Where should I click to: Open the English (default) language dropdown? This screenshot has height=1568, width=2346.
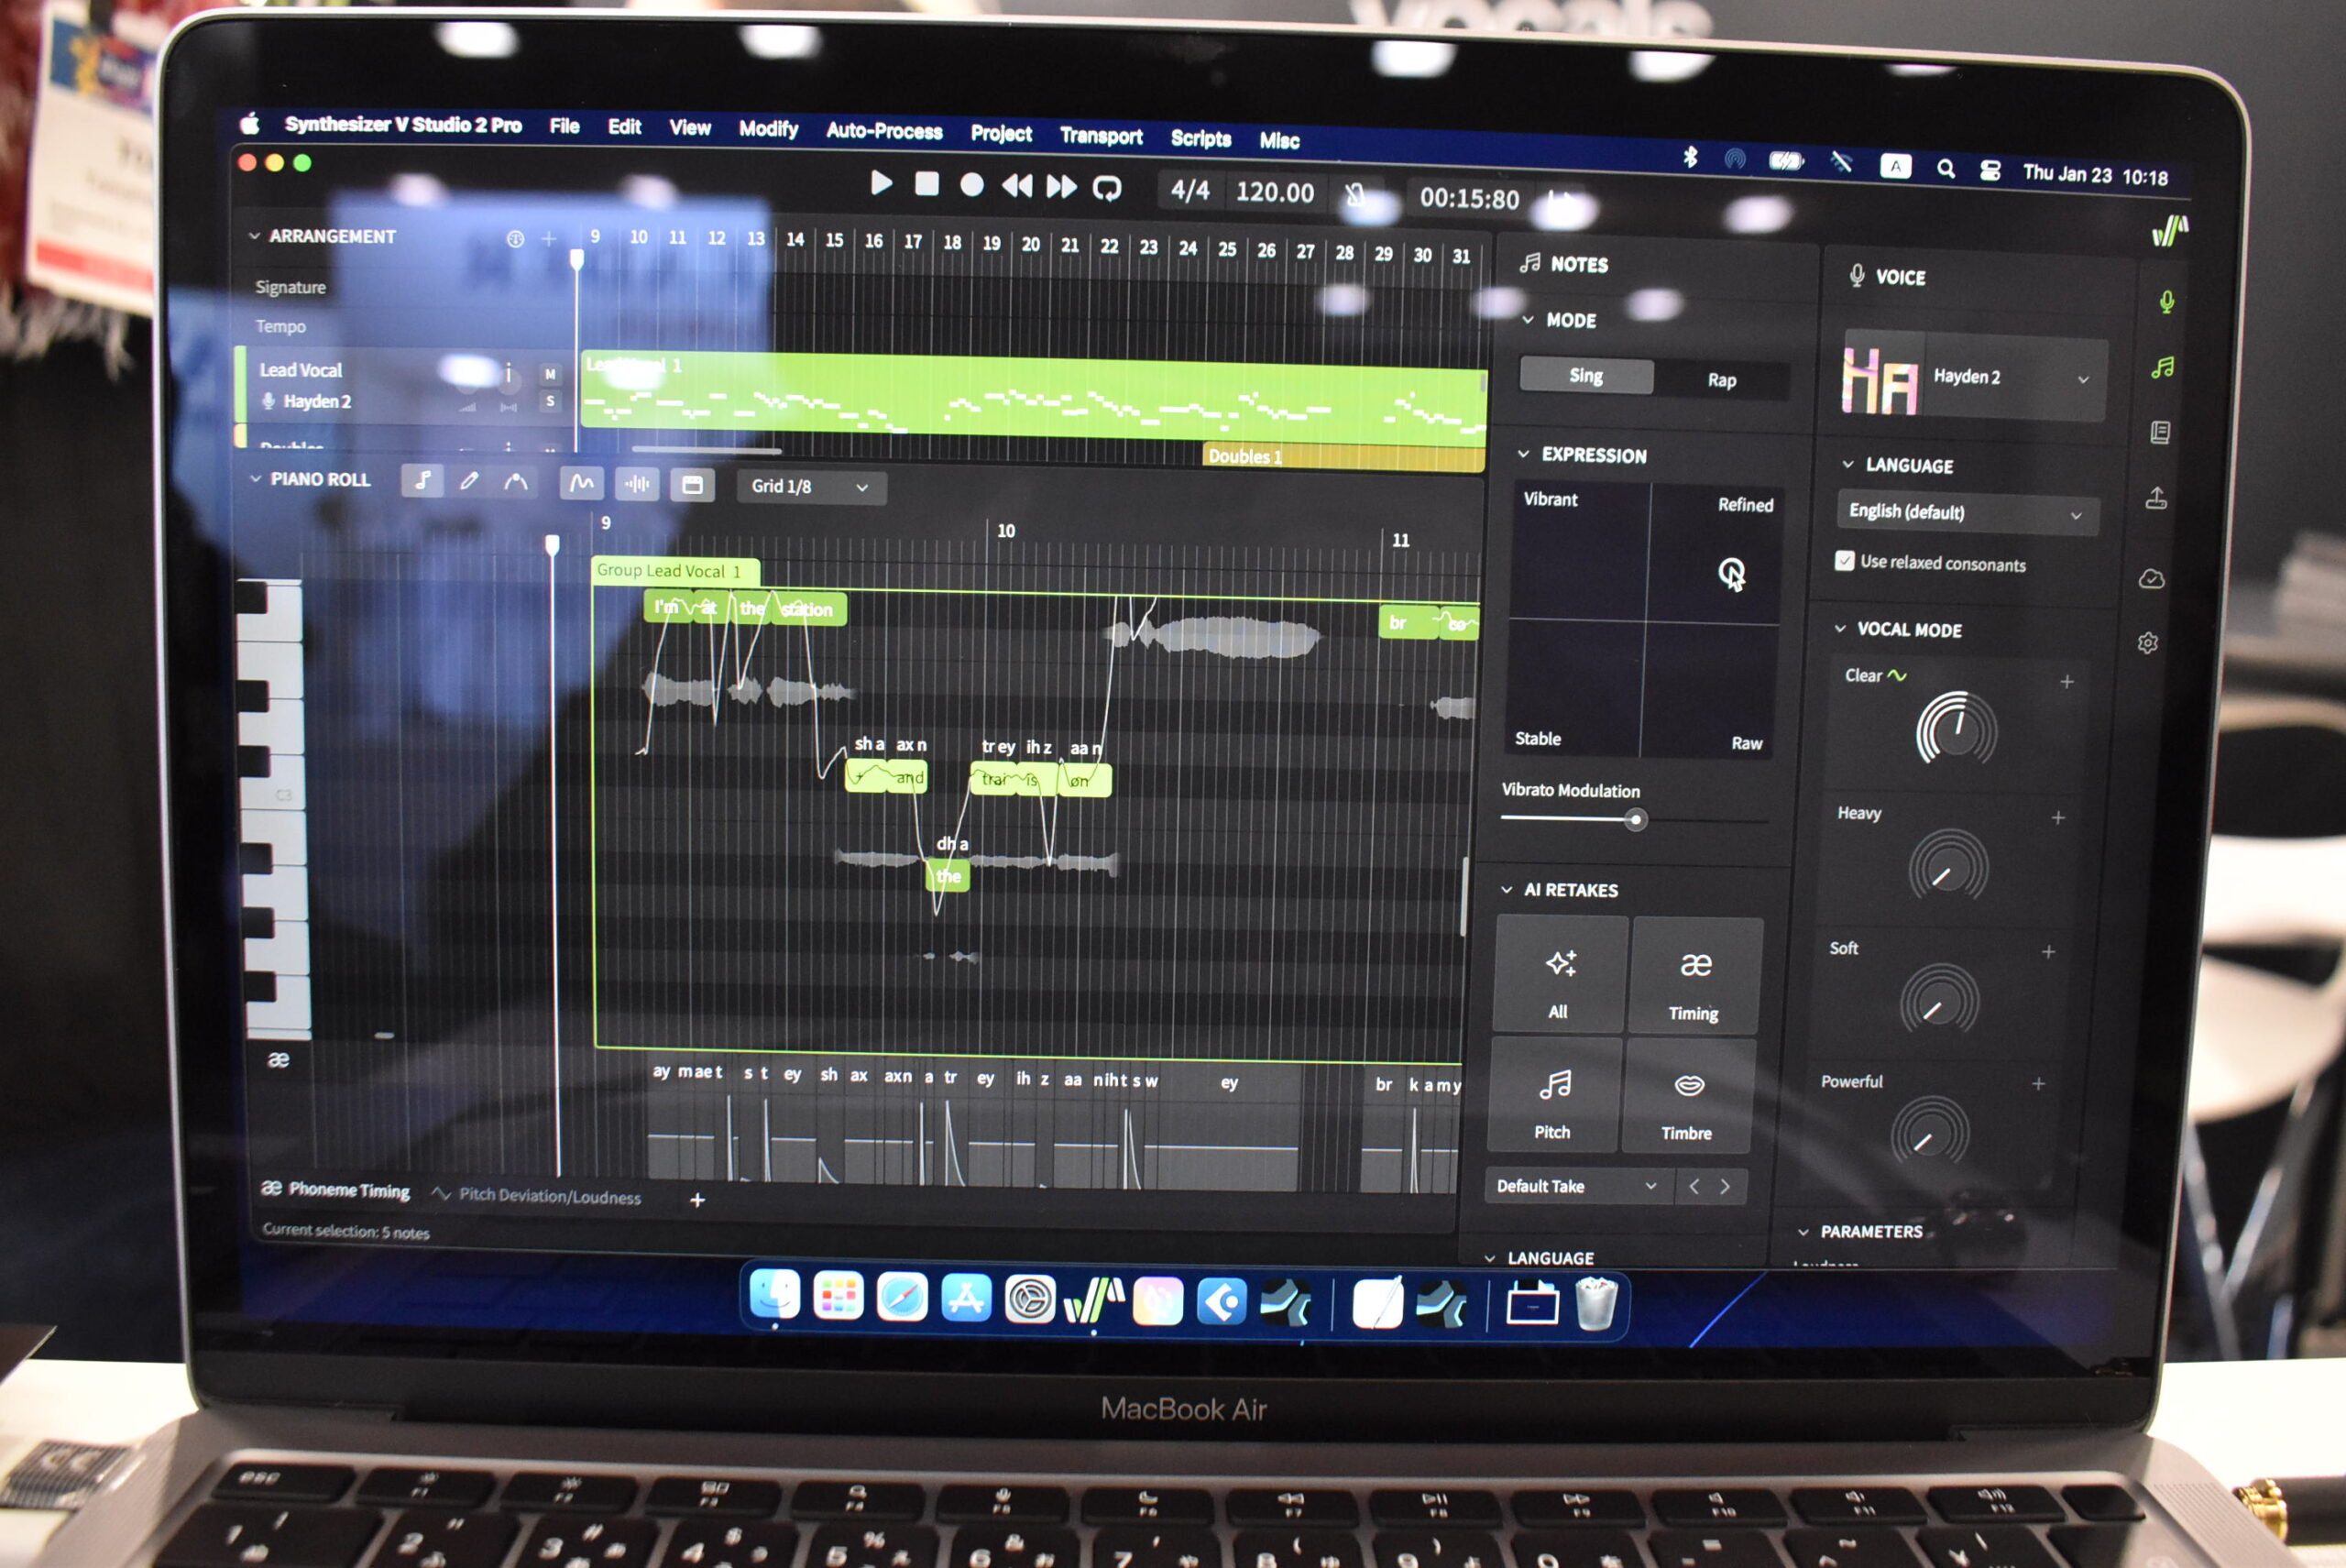coord(1967,512)
